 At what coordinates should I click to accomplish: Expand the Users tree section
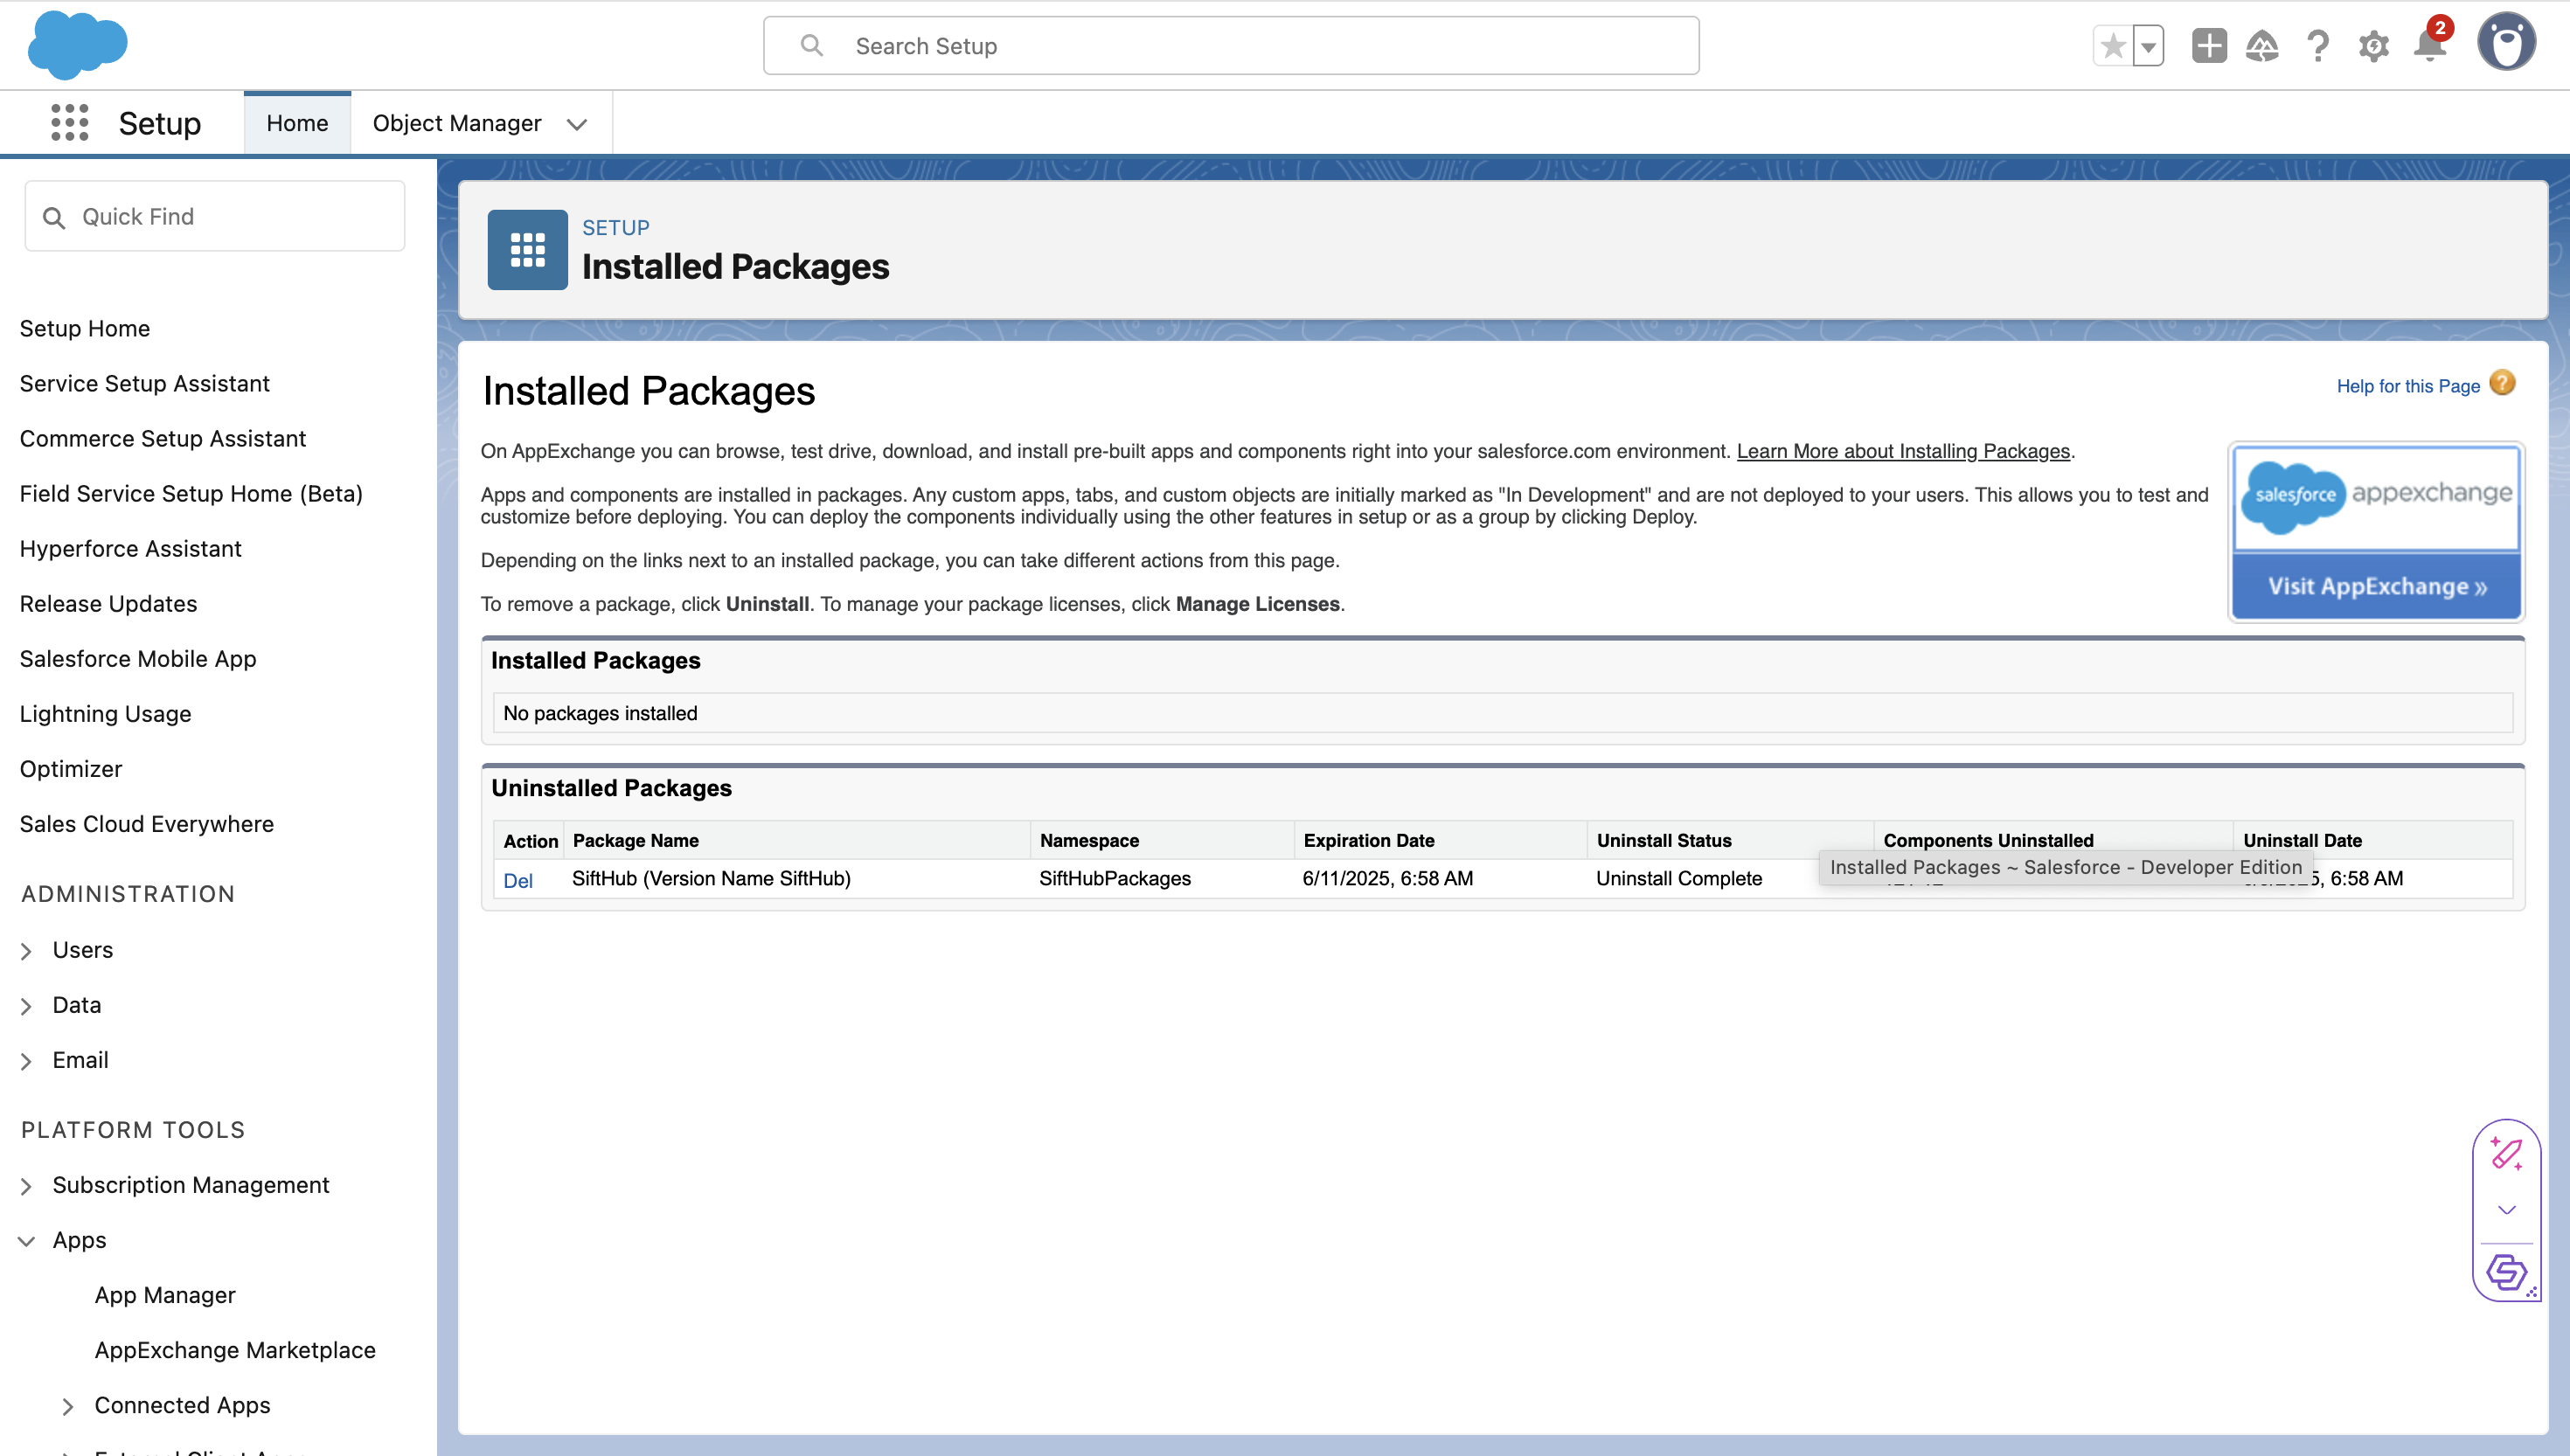tap(26, 951)
